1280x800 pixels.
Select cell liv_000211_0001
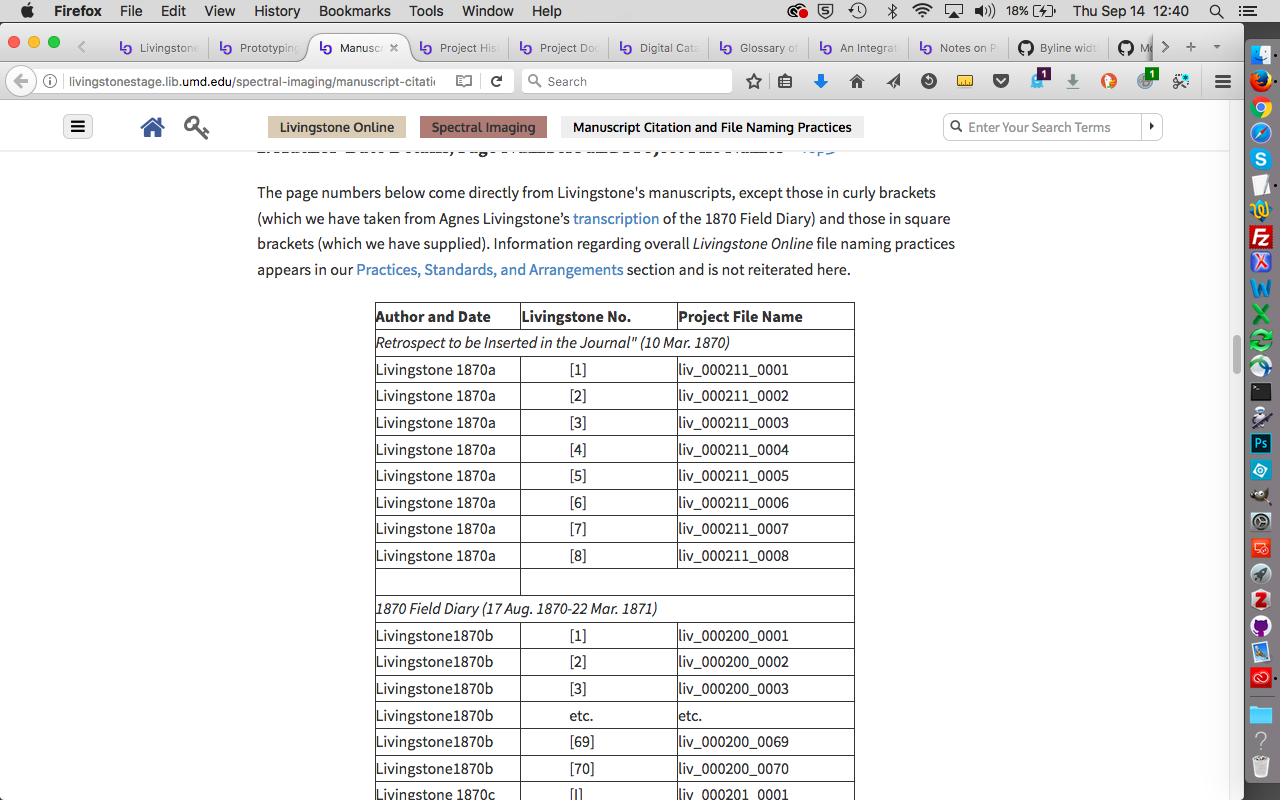click(766, 369)
